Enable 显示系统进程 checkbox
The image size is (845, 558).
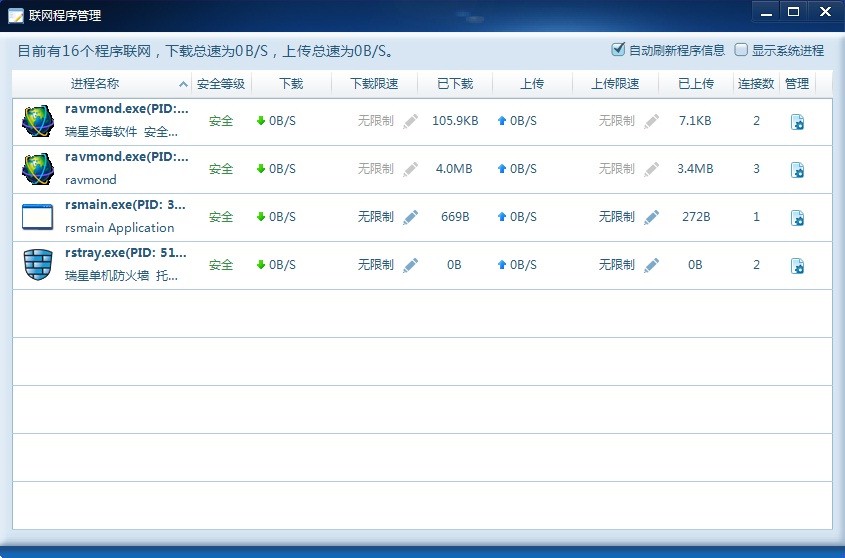click(741, 50)
